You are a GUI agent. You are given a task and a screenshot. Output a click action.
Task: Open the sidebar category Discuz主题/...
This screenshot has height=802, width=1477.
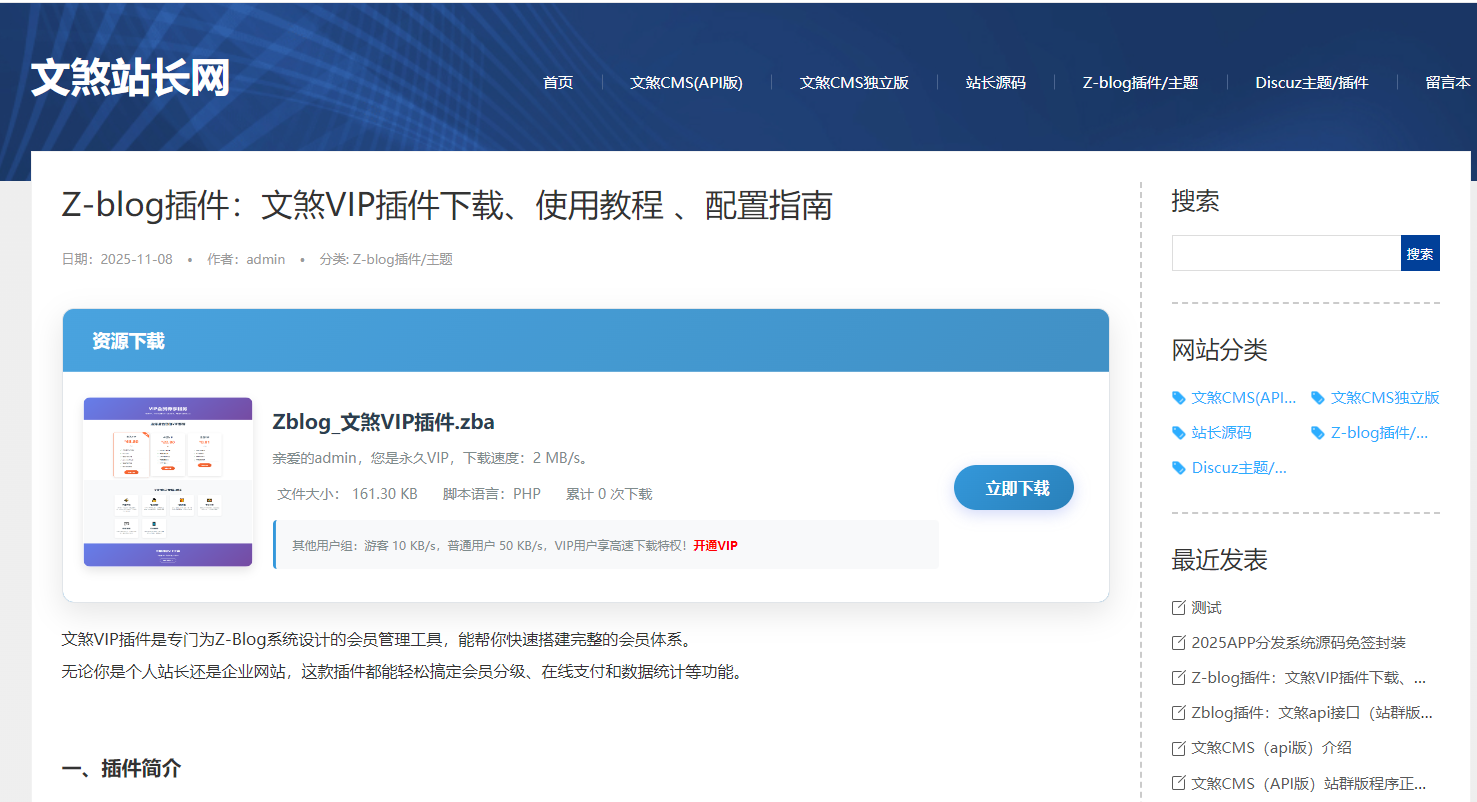1239,468
